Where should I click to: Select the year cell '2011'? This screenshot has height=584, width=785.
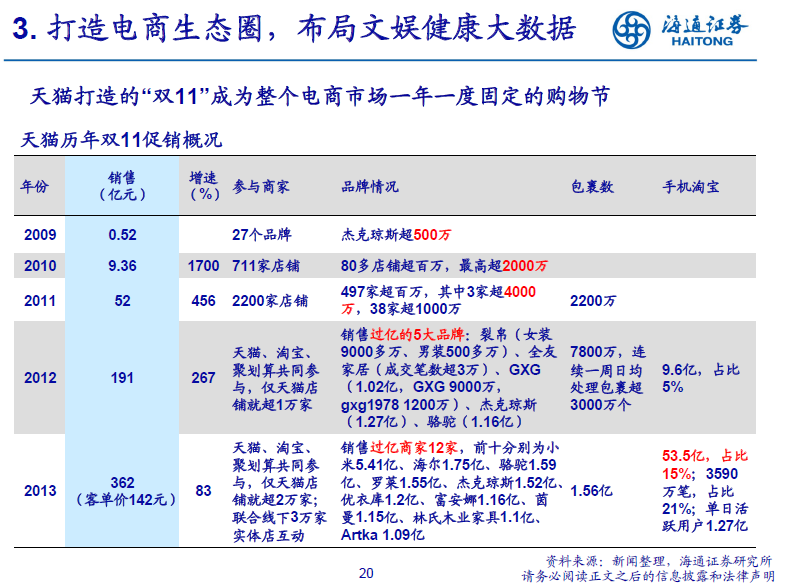40,301
